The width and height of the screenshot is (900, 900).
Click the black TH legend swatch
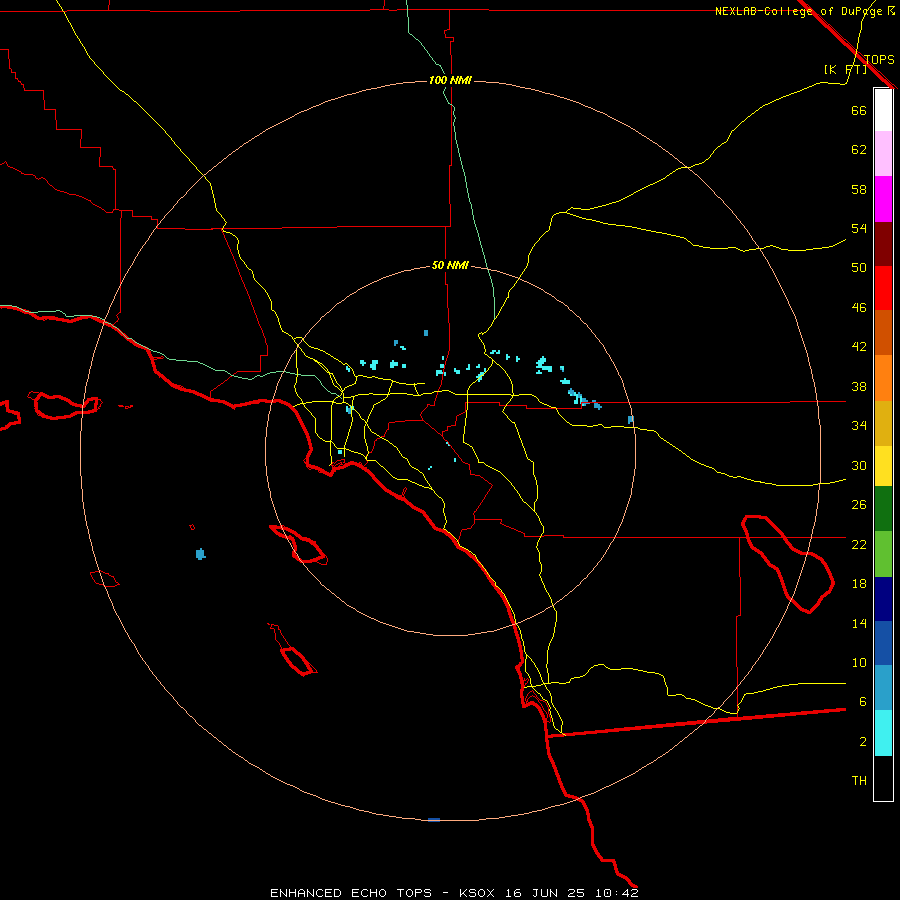click(x=883, y=778)
